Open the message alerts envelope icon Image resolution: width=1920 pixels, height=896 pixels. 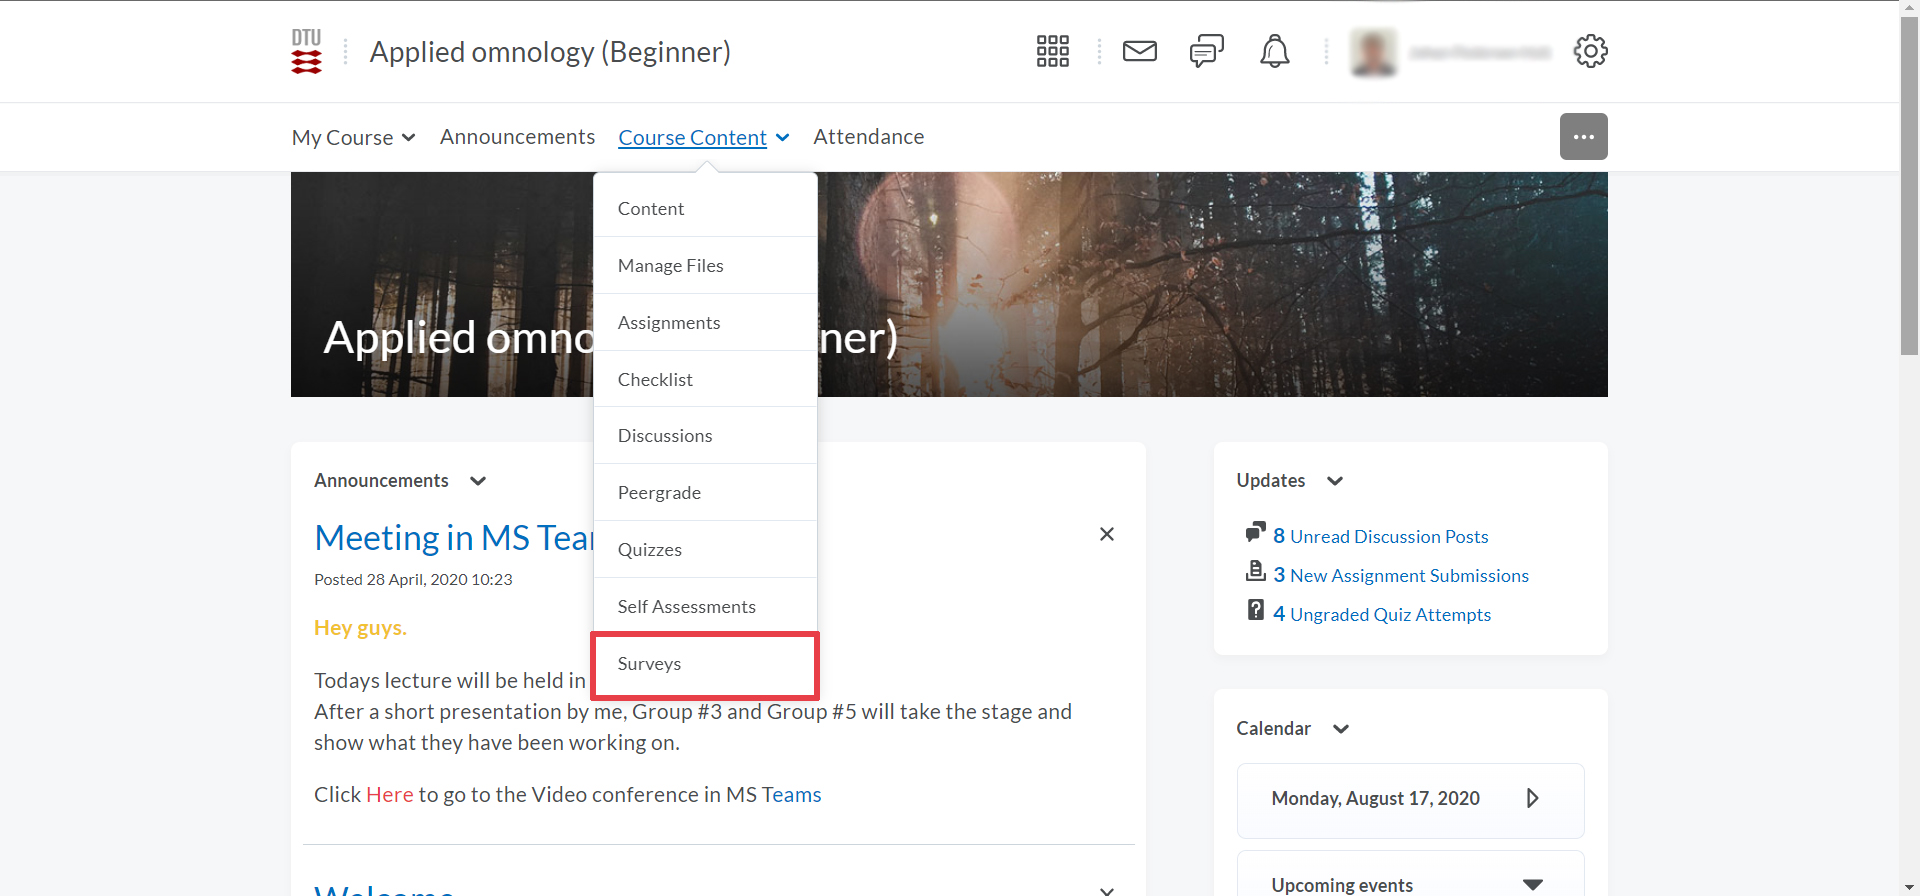pyautogui.click(x=1139, y=51)
